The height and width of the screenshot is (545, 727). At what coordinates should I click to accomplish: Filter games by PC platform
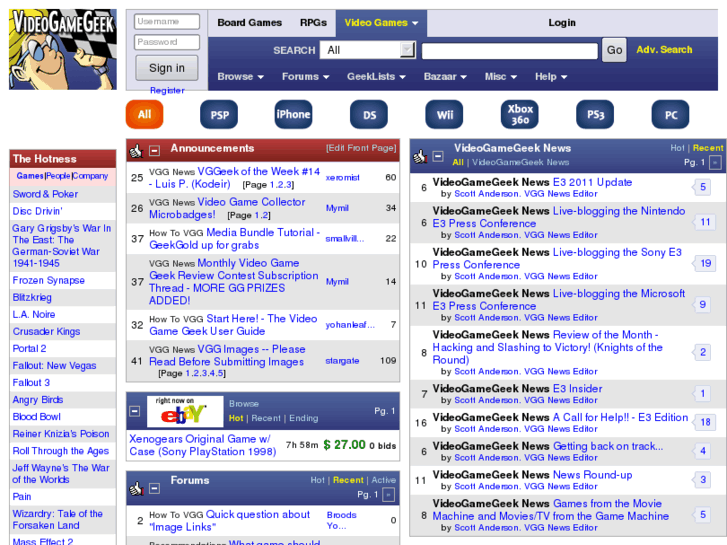(x=670, y=115)
